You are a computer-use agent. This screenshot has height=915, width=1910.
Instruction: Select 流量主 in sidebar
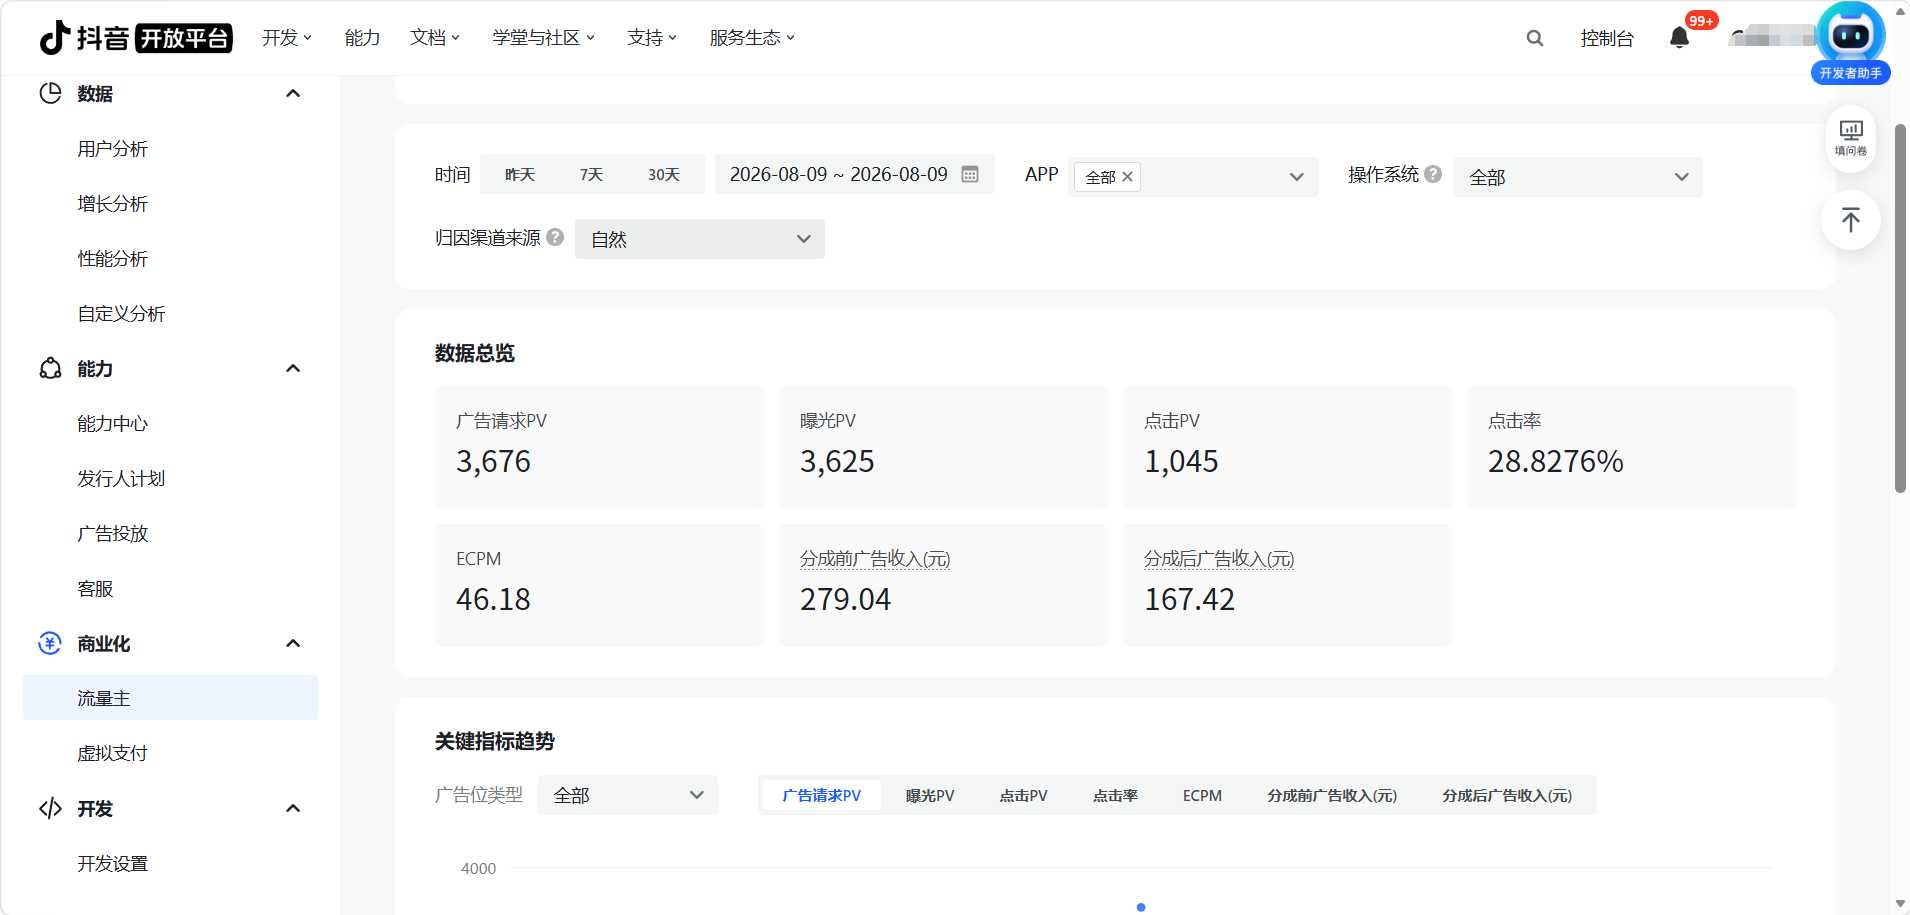point(170,698)
